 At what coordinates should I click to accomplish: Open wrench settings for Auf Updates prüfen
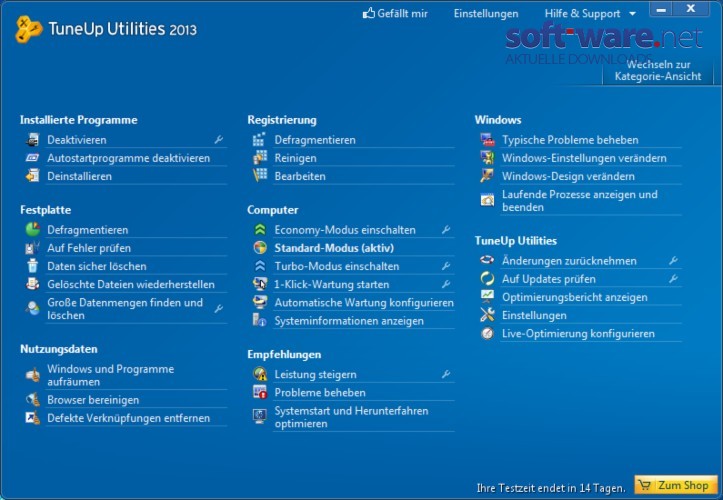coord(674,279)
